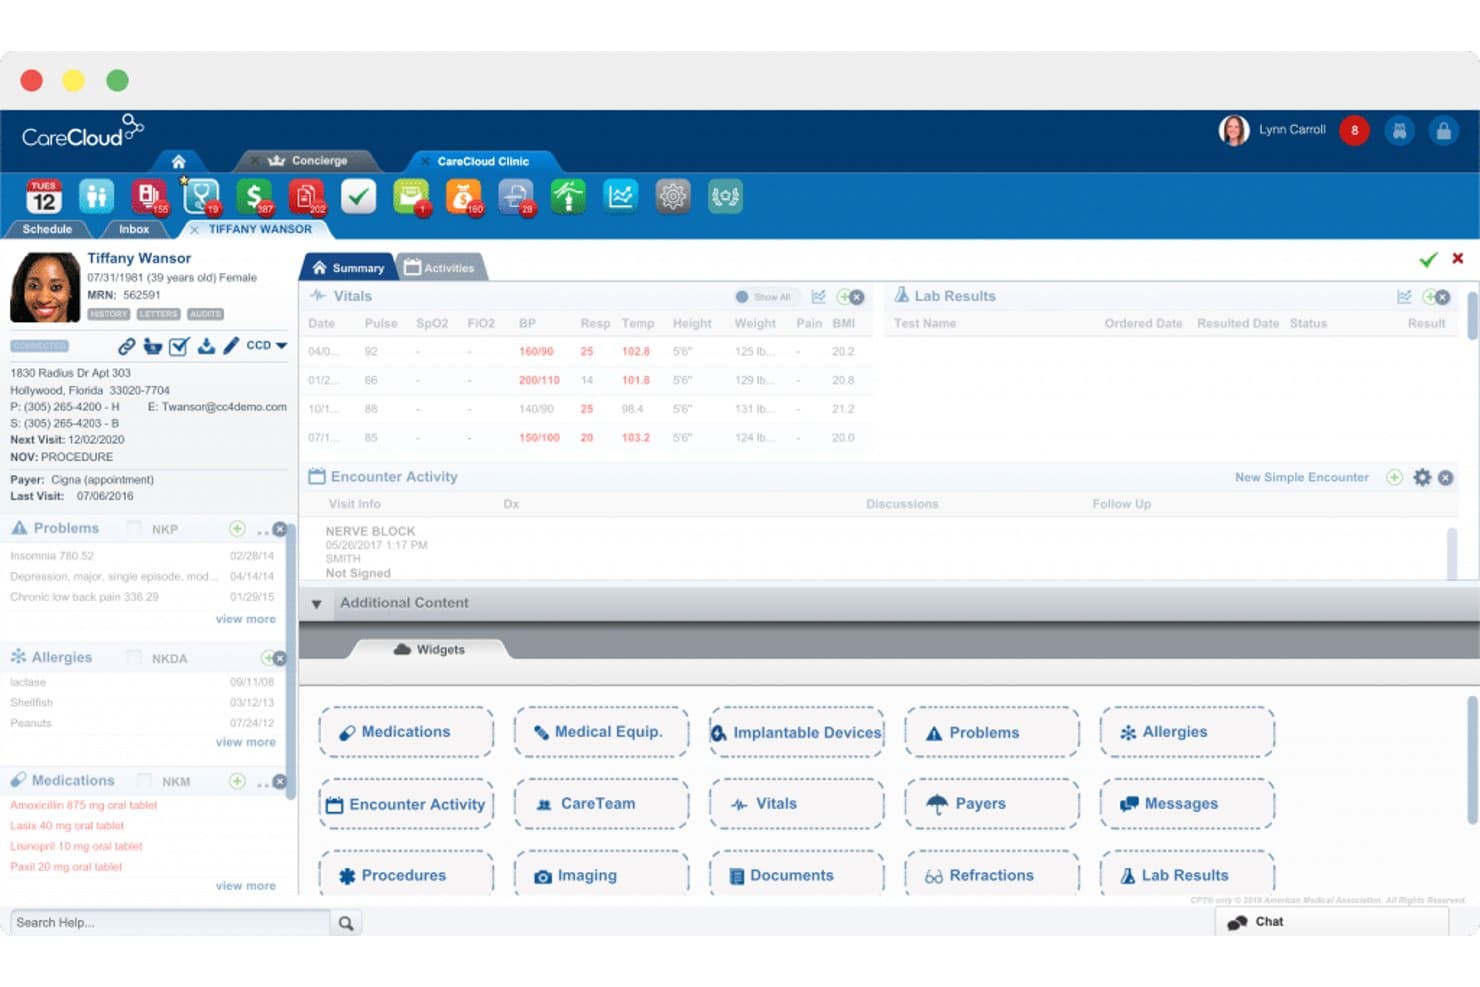The height and width of the screenshot is (987, 1480).
Task: Open the Chat panel
Action: coord(1331,921)
